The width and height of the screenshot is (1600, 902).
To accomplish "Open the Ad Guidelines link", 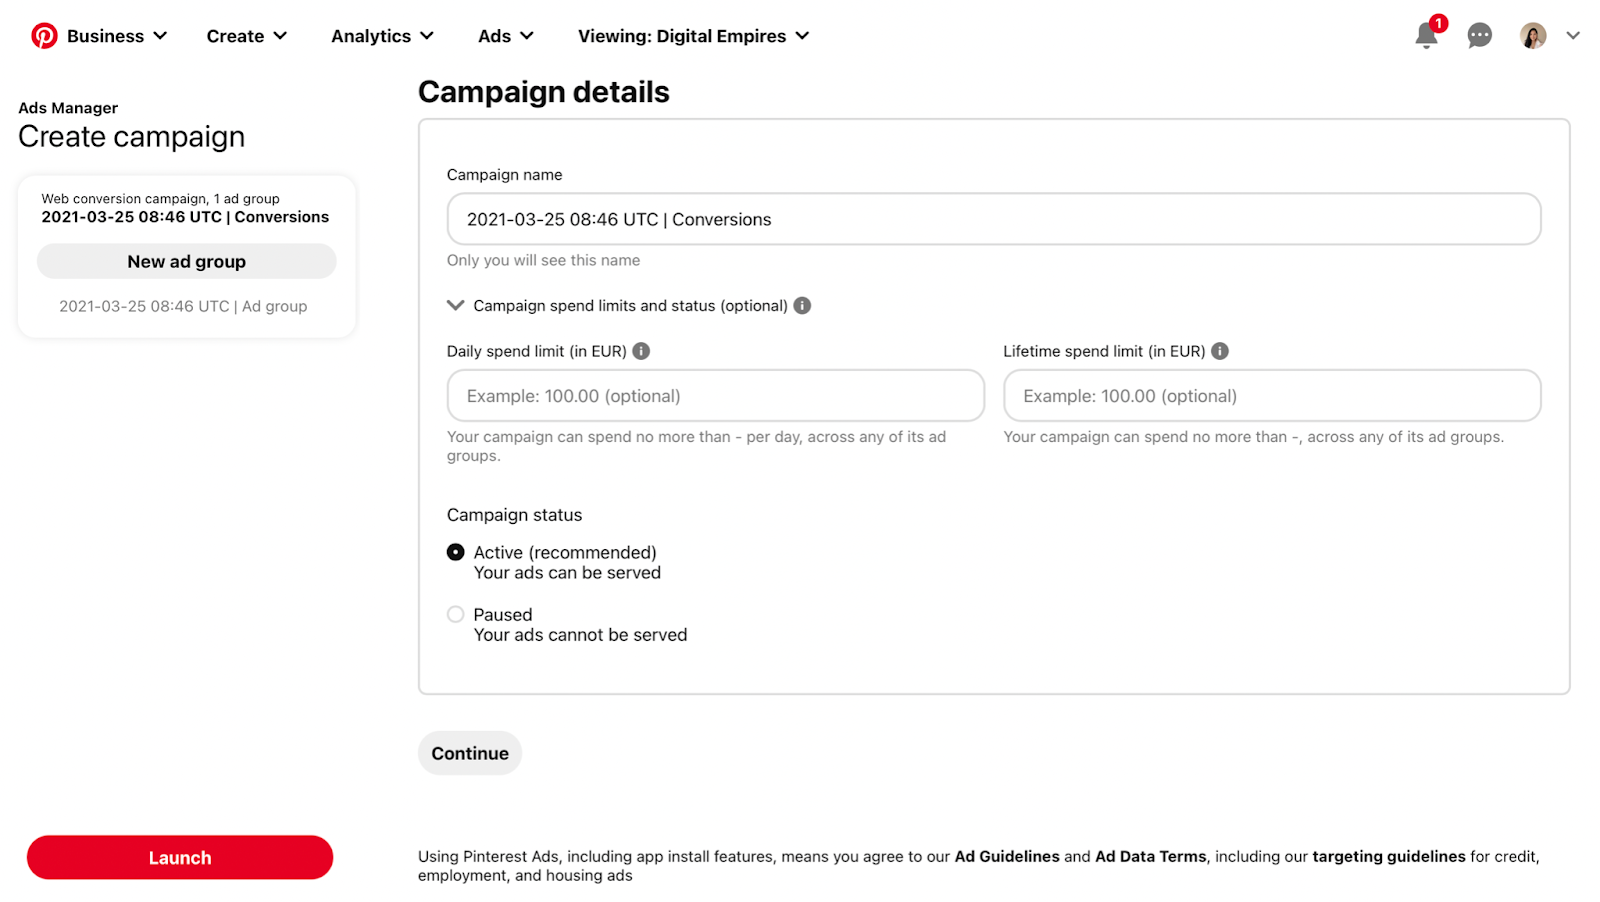I will pyautogui.click(x=1006, y=856).
